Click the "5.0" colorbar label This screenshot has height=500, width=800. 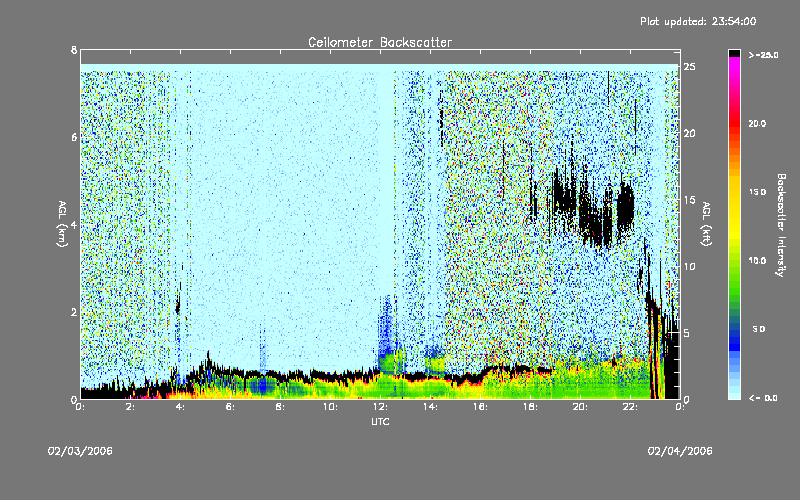tap(759, 329)
